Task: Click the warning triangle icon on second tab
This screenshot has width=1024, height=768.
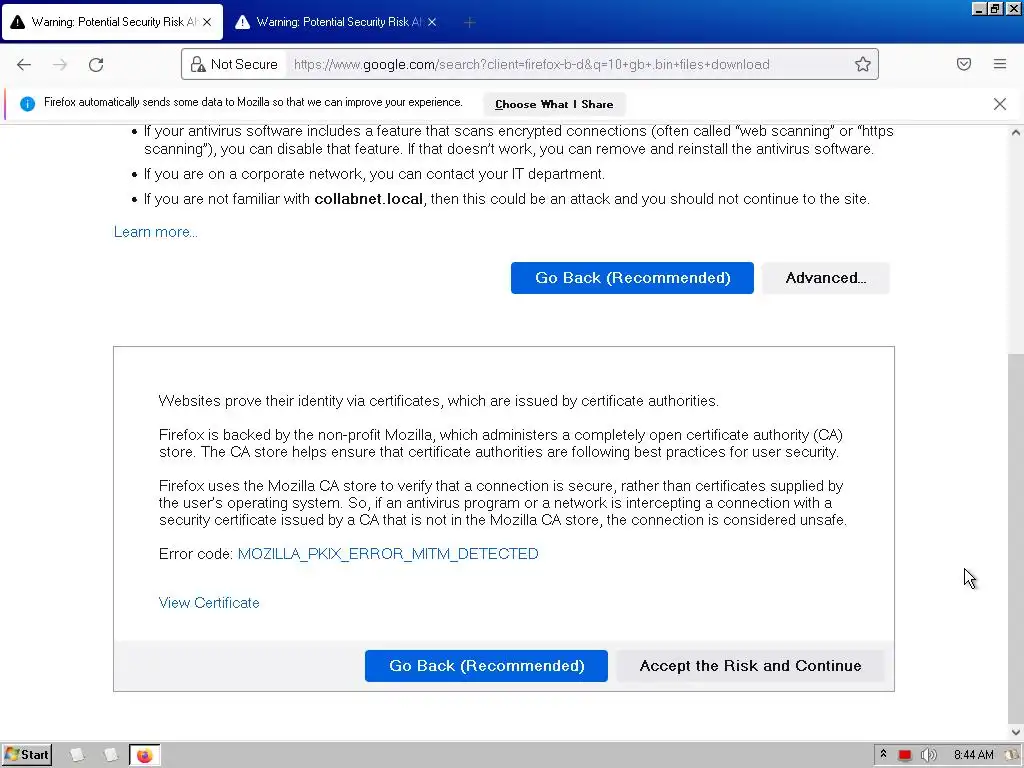Action: click(x=242, y=22)
